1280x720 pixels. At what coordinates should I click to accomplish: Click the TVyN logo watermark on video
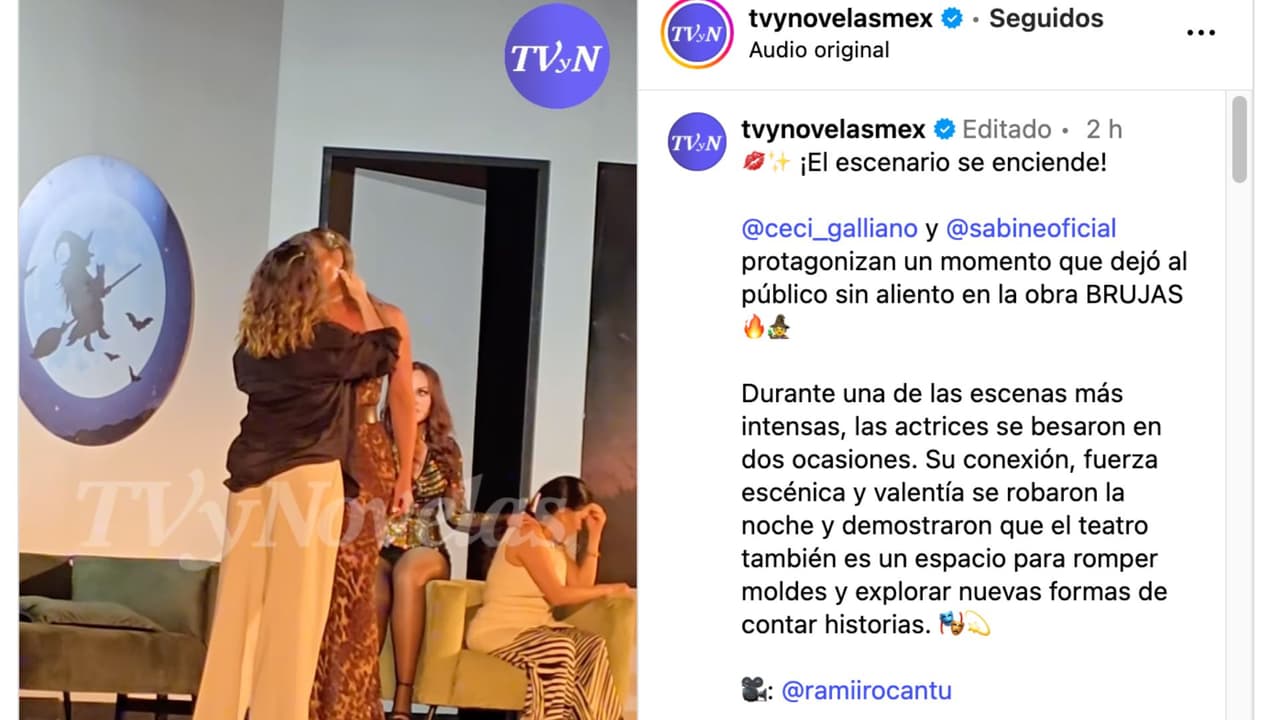pos(557,57)
